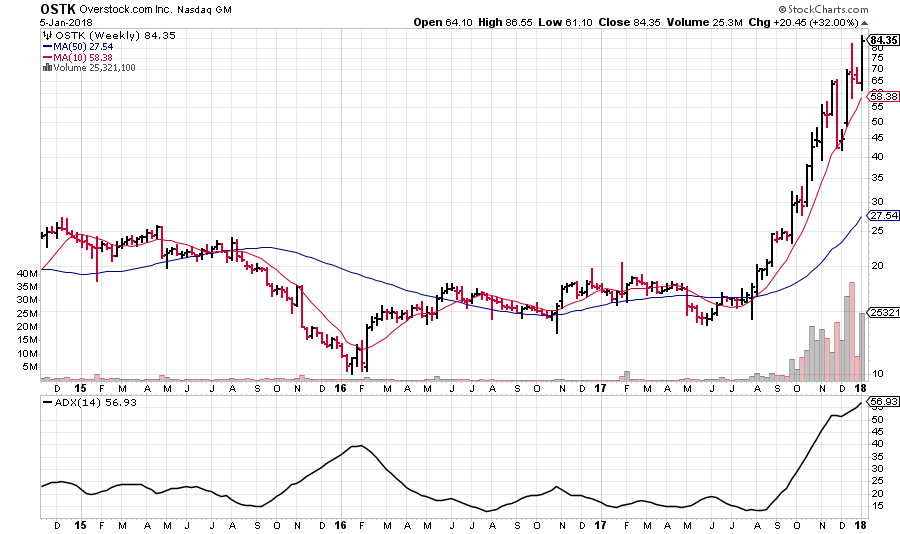Select the Open 64.10 value
The width and height of the screenshot is (900, 534).
pyautogui.click(x=443, y=22)
